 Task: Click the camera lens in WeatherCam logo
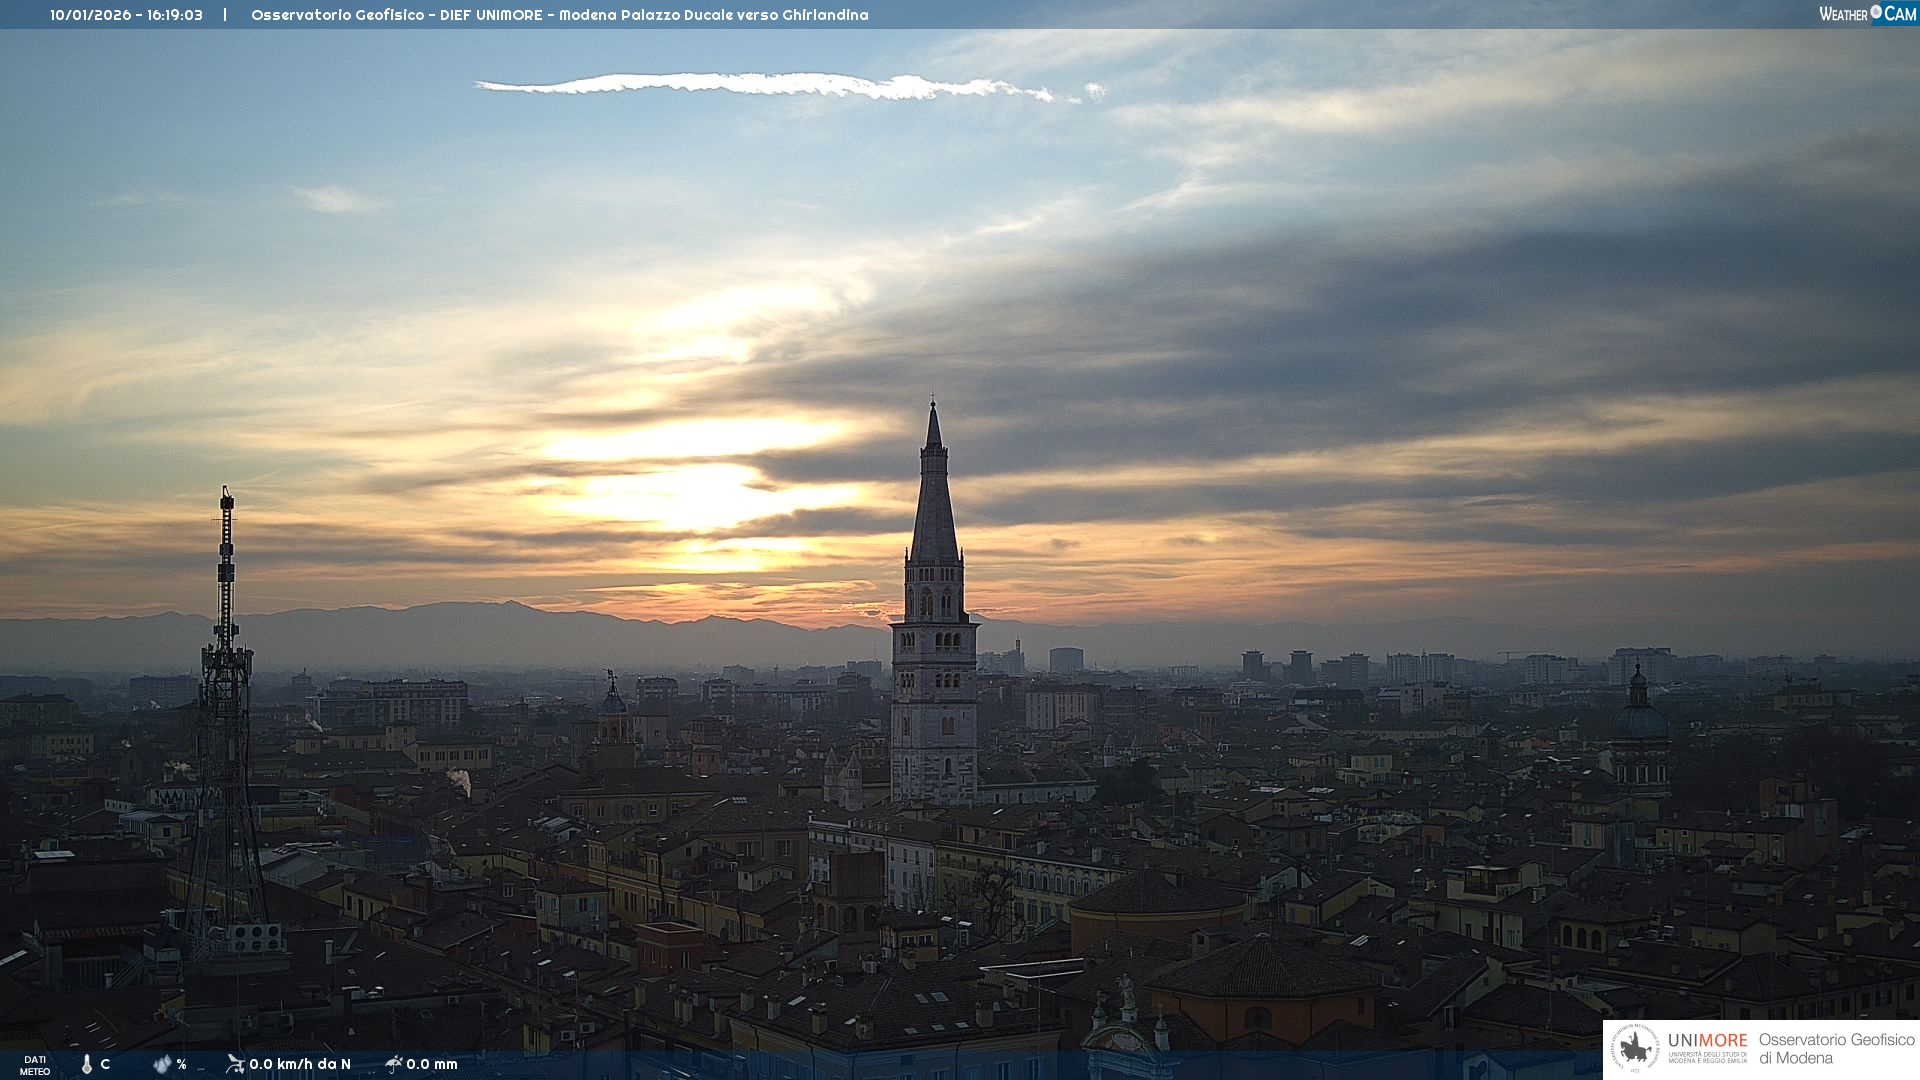tap(1876, 12)
